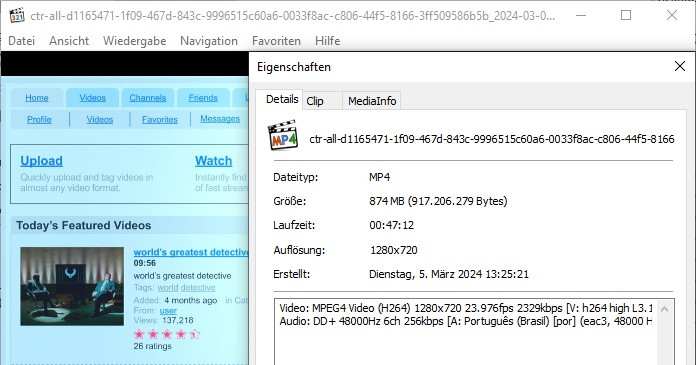Click the MP4 file type icon
The height and width of the screenshot is (365, 696).
pyautogui.click(x=282, y=135)
